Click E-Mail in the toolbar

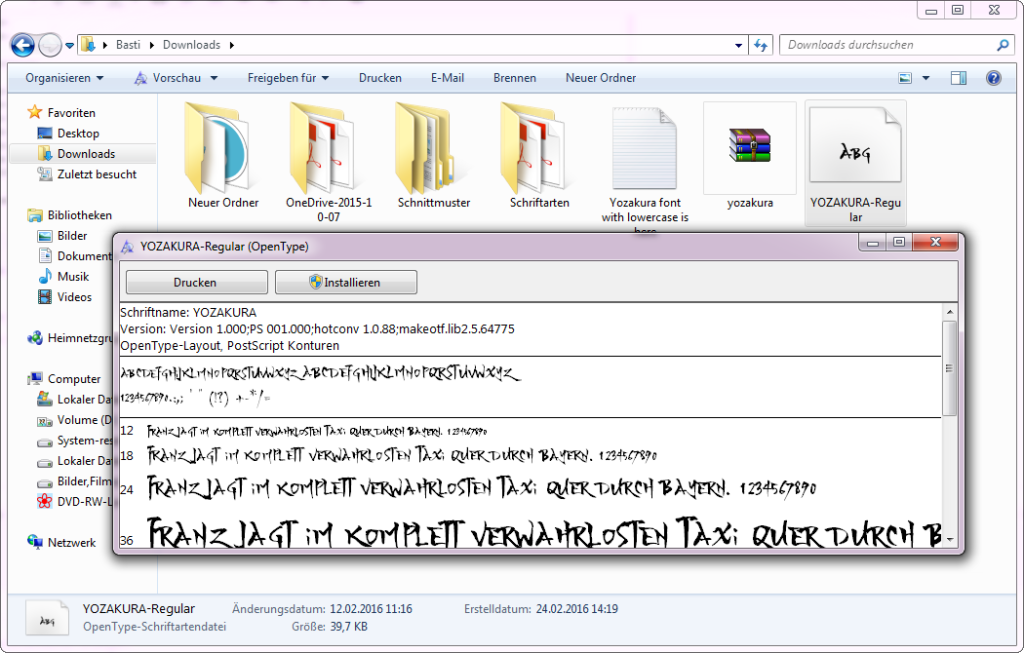447,78
